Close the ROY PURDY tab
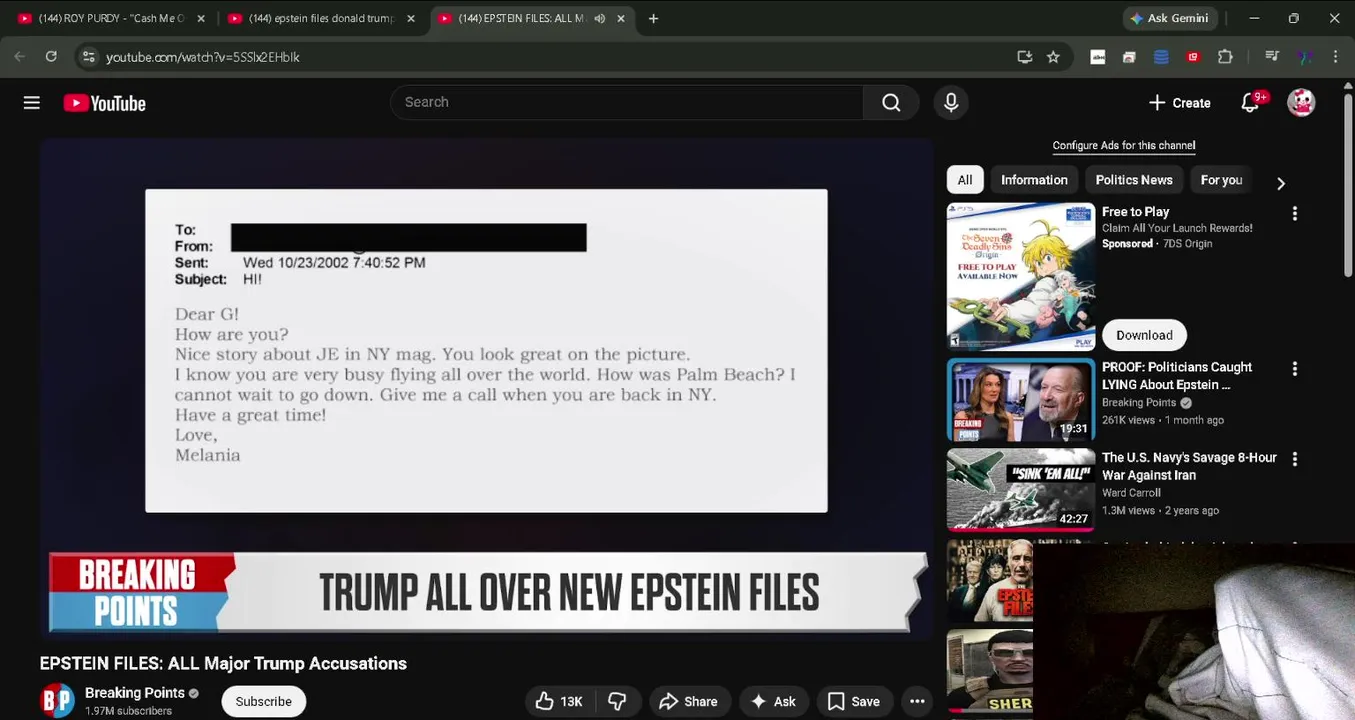Image resolution: width=1355 pixels, height=720 pixels. pyautogui.click(x=200, y=18)
